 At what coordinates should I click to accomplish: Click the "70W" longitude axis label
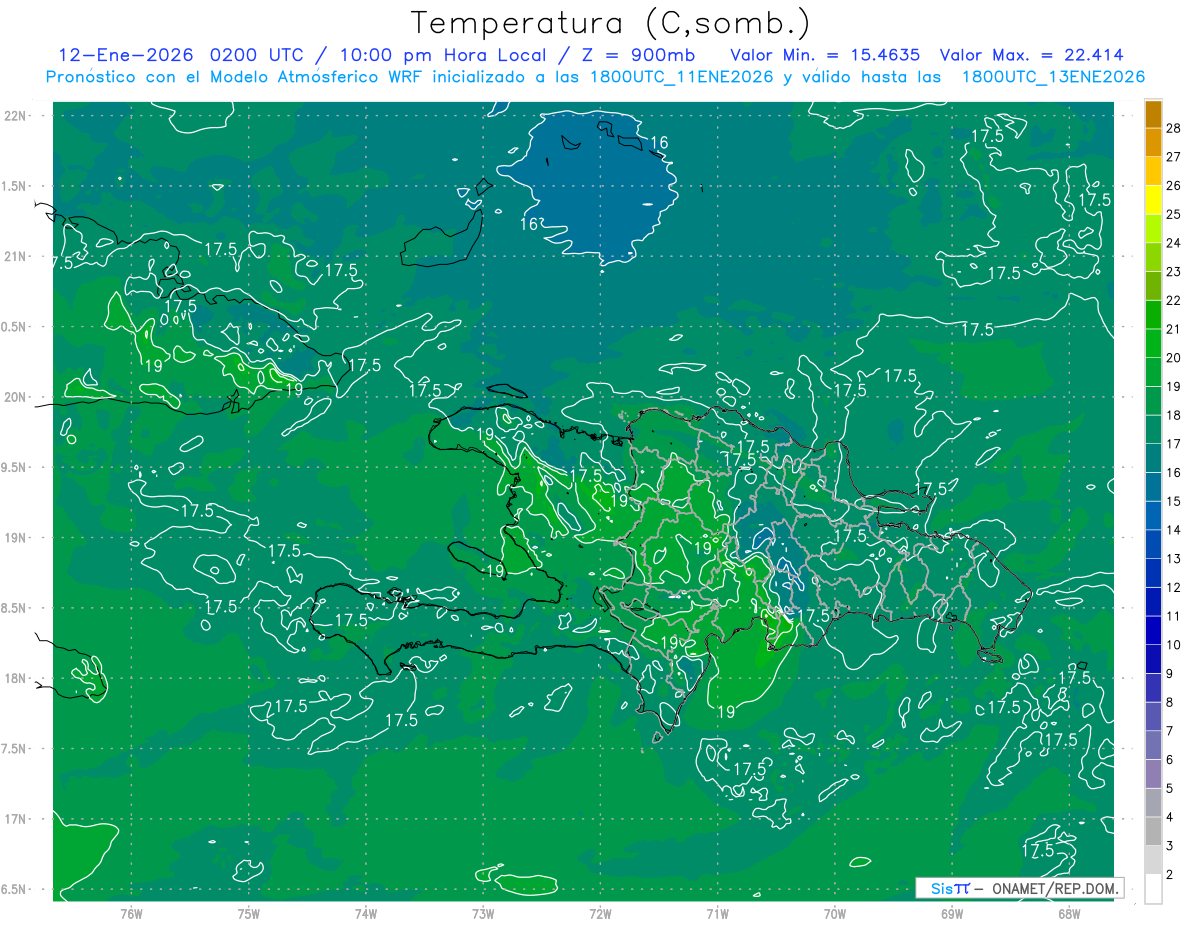click(x=835, y=913)
